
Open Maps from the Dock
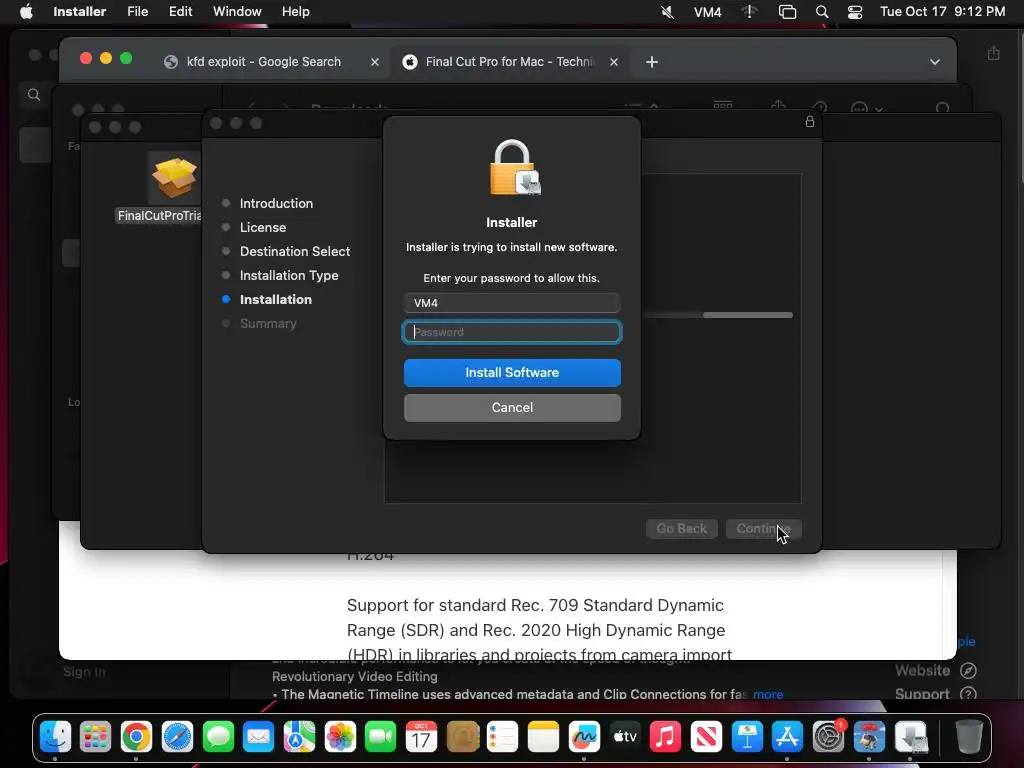(299, 737)
